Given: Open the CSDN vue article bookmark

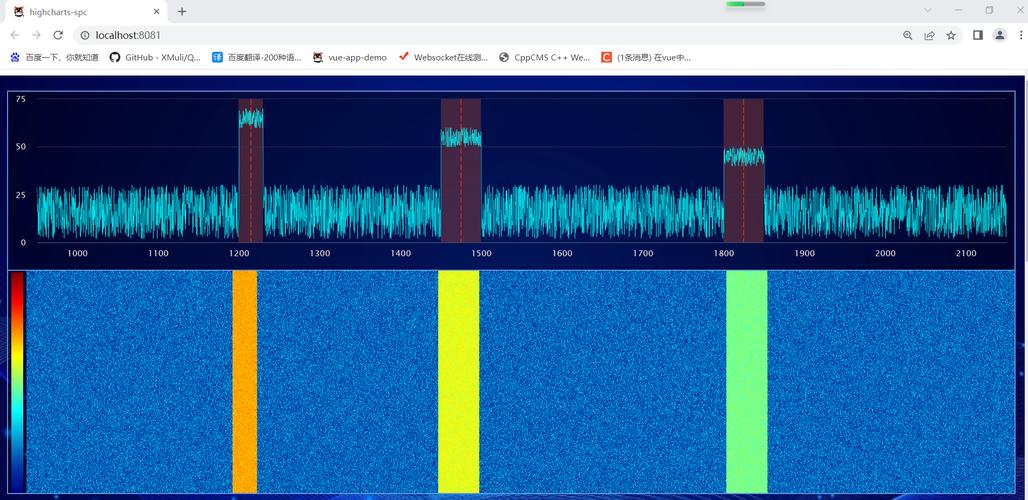Looking at the screenshot, I should [x=646, y=58].
